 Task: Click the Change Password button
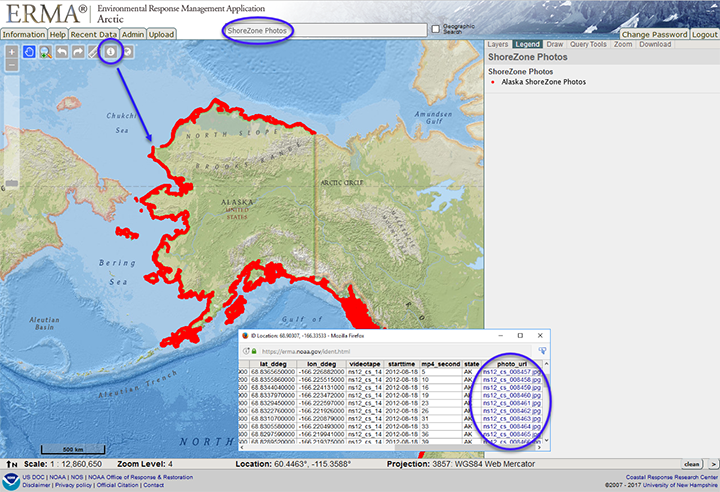[654, 34]
